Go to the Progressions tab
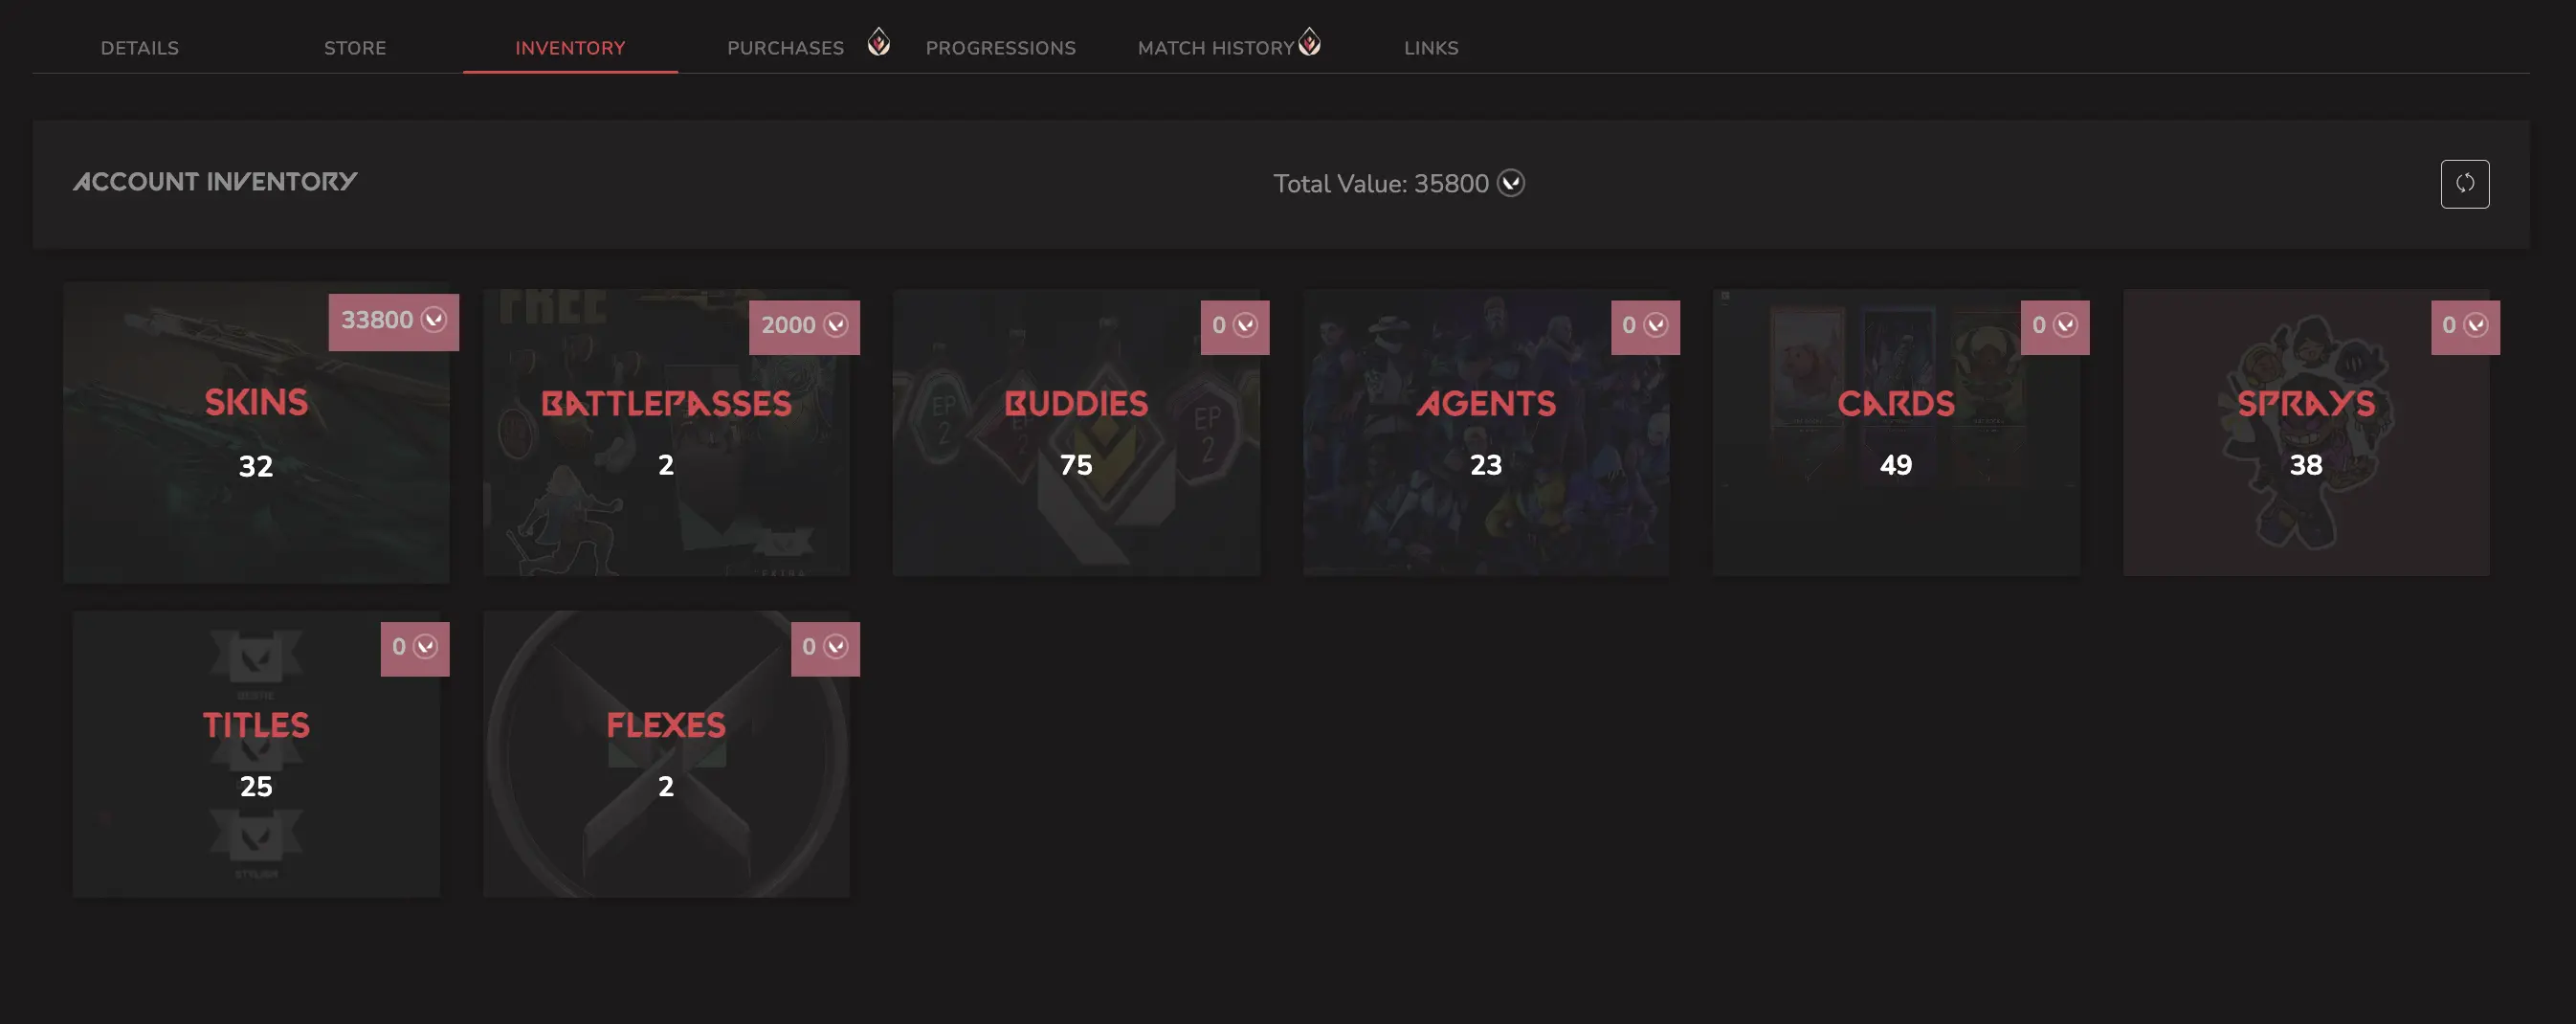Viewport: 2576px width, 1024px height. 1000,48
